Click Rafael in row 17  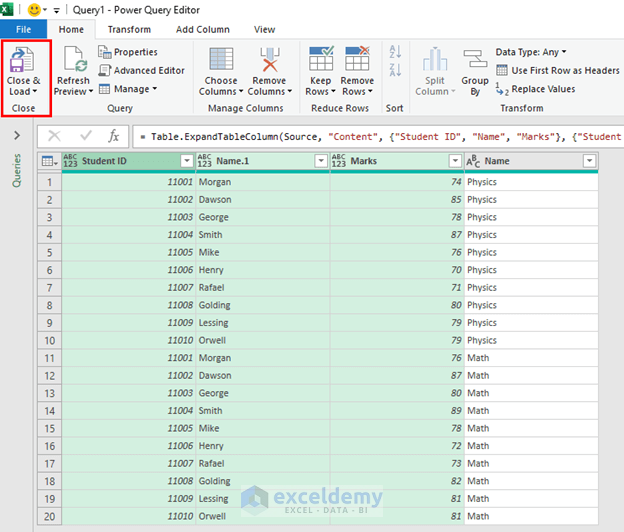point(263,464)
